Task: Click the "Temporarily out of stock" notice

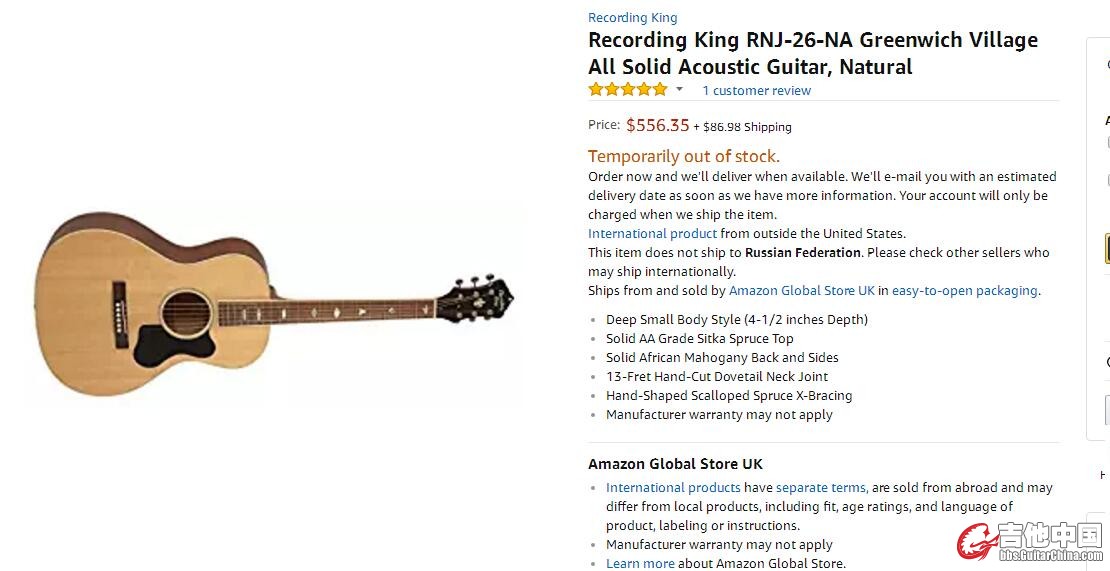Action: click(683, 156)
